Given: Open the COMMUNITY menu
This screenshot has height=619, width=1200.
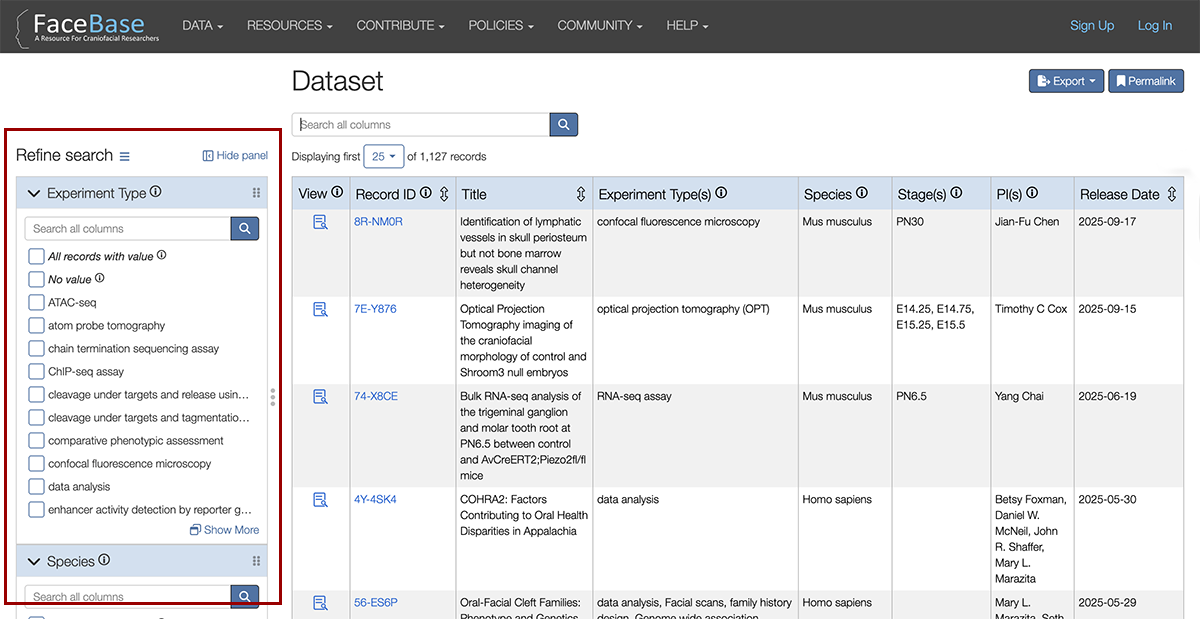Looking at the screenshot, I should point(599,26).
